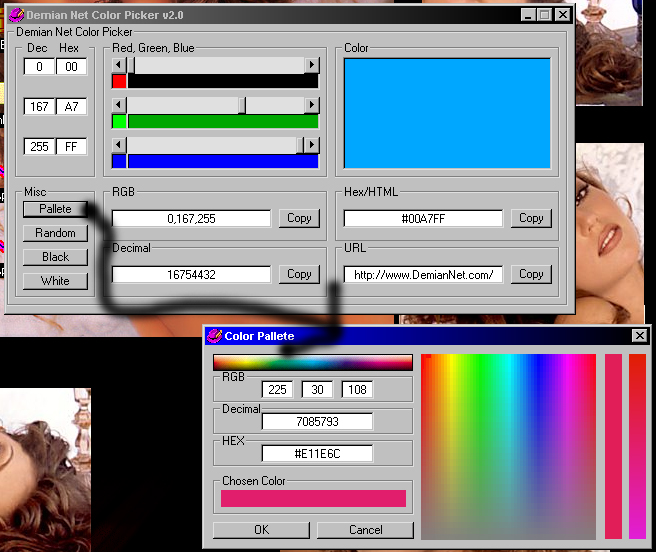Open the Pallete color chooser

click(x=55, y=209)
